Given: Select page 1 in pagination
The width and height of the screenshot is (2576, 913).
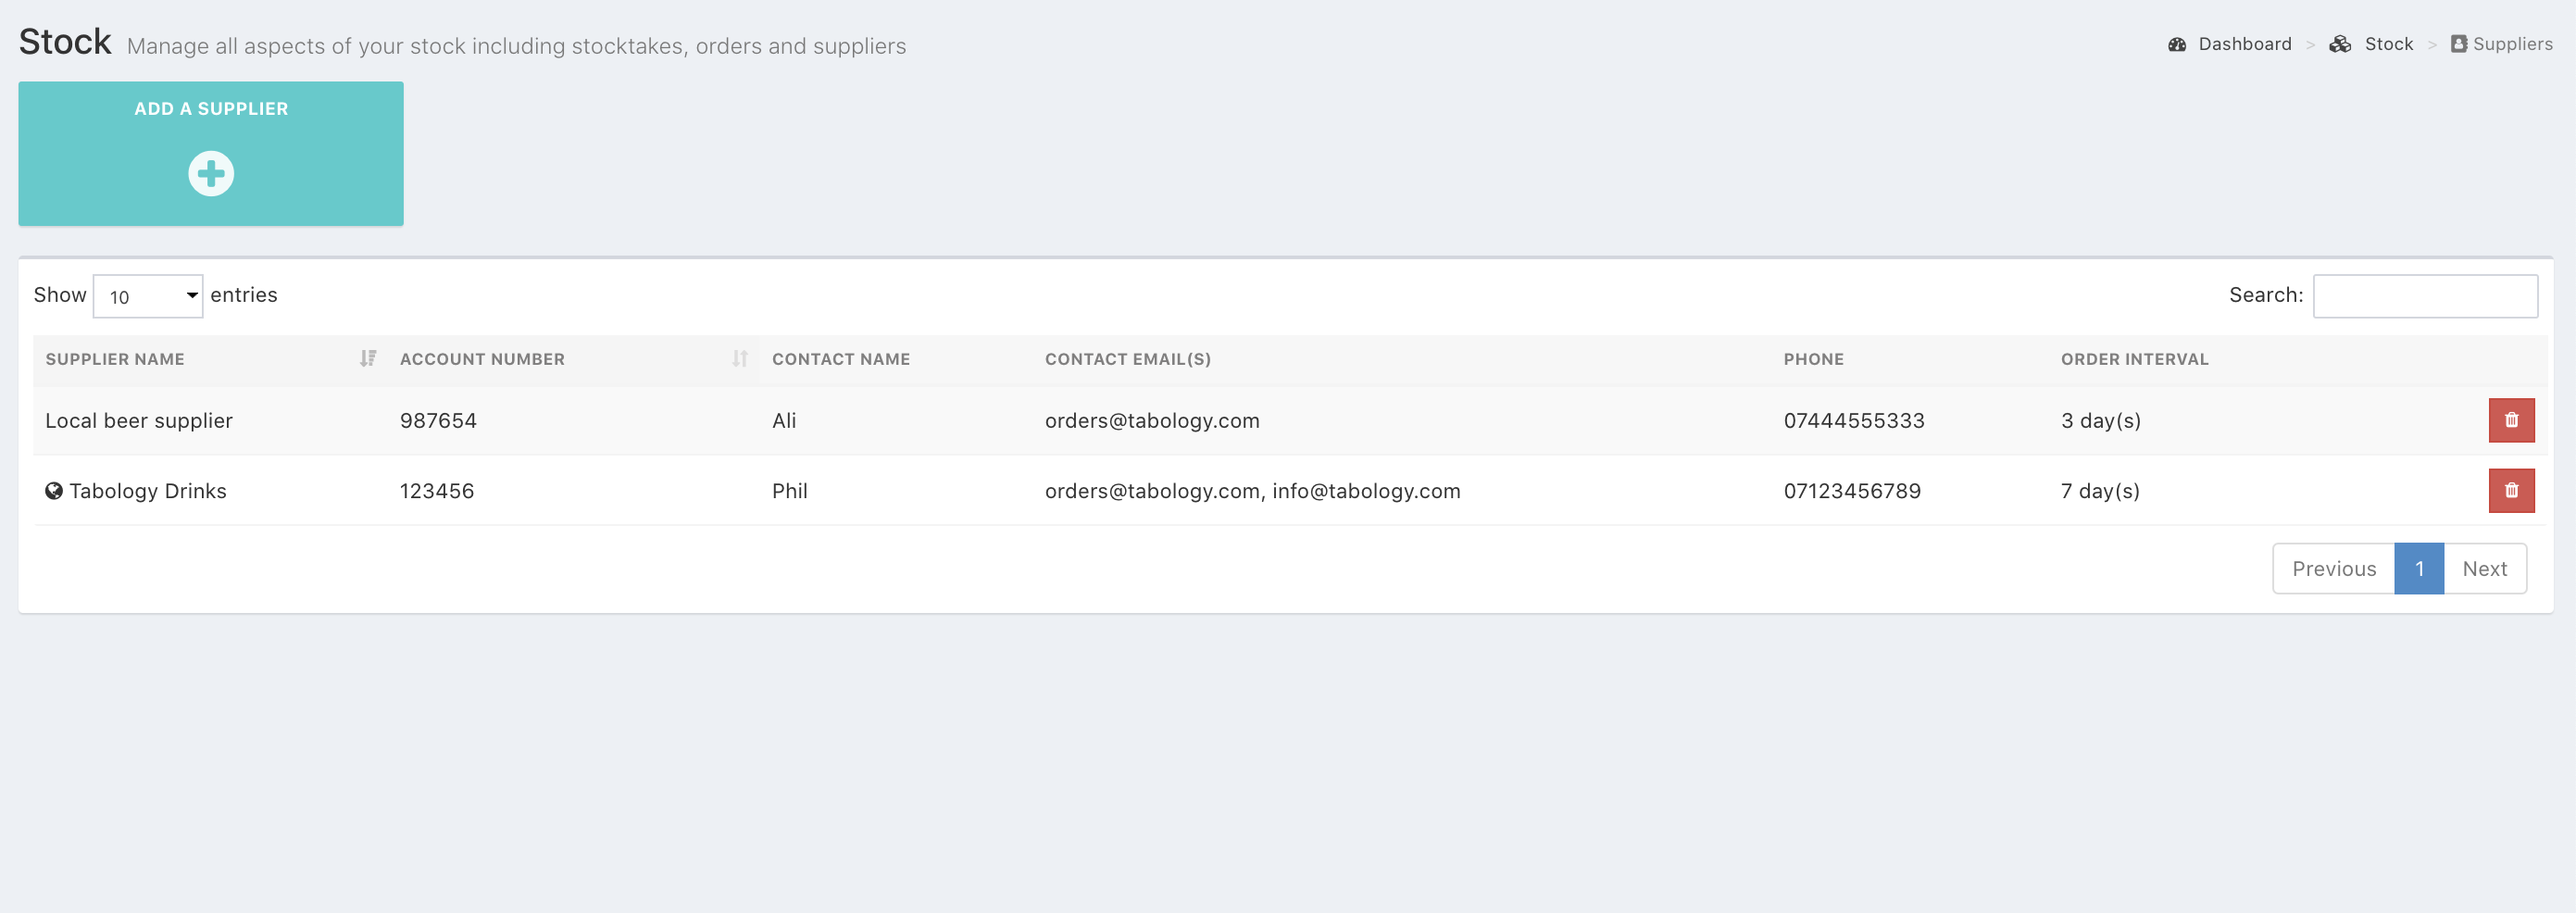Looking at the screenshot, I should coord(2418,568).
